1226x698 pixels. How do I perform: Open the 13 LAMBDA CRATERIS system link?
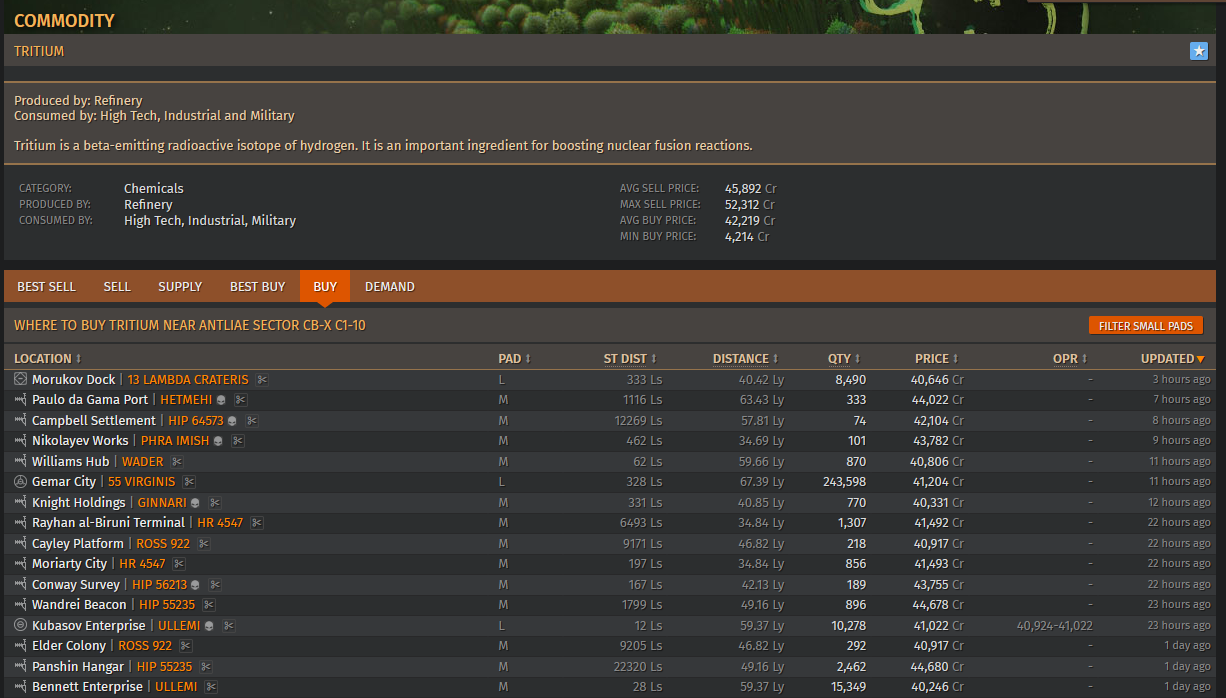click(188, 380)
